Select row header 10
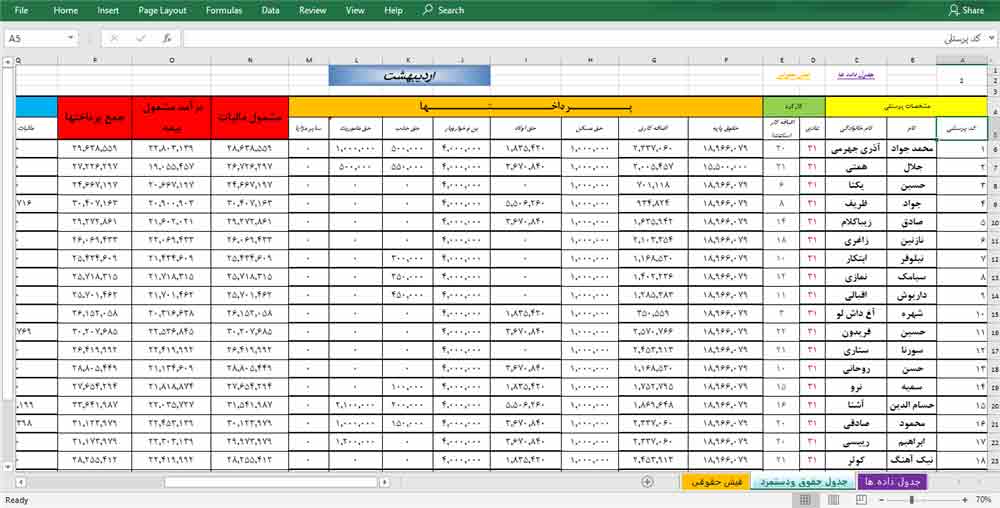Screen dimensions: 1000x508 click(994, 223)
